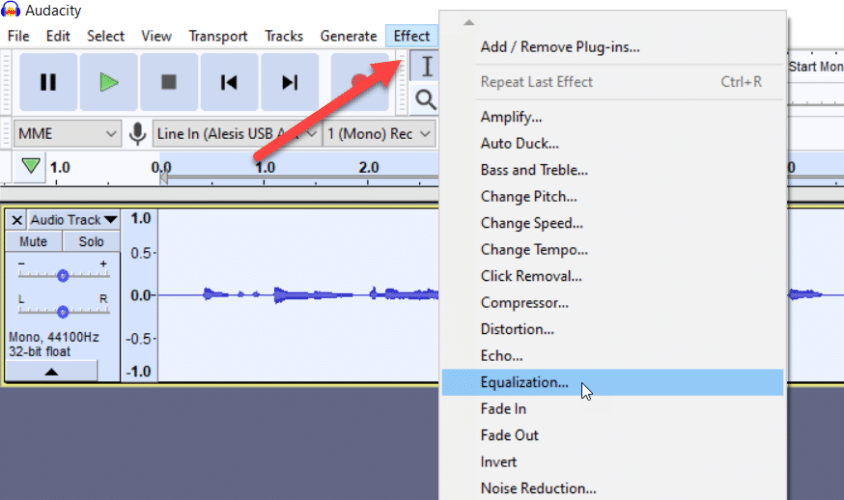Skip to End of the track
This screenshot has width=844, height=500.
click(x=290, y=82)
